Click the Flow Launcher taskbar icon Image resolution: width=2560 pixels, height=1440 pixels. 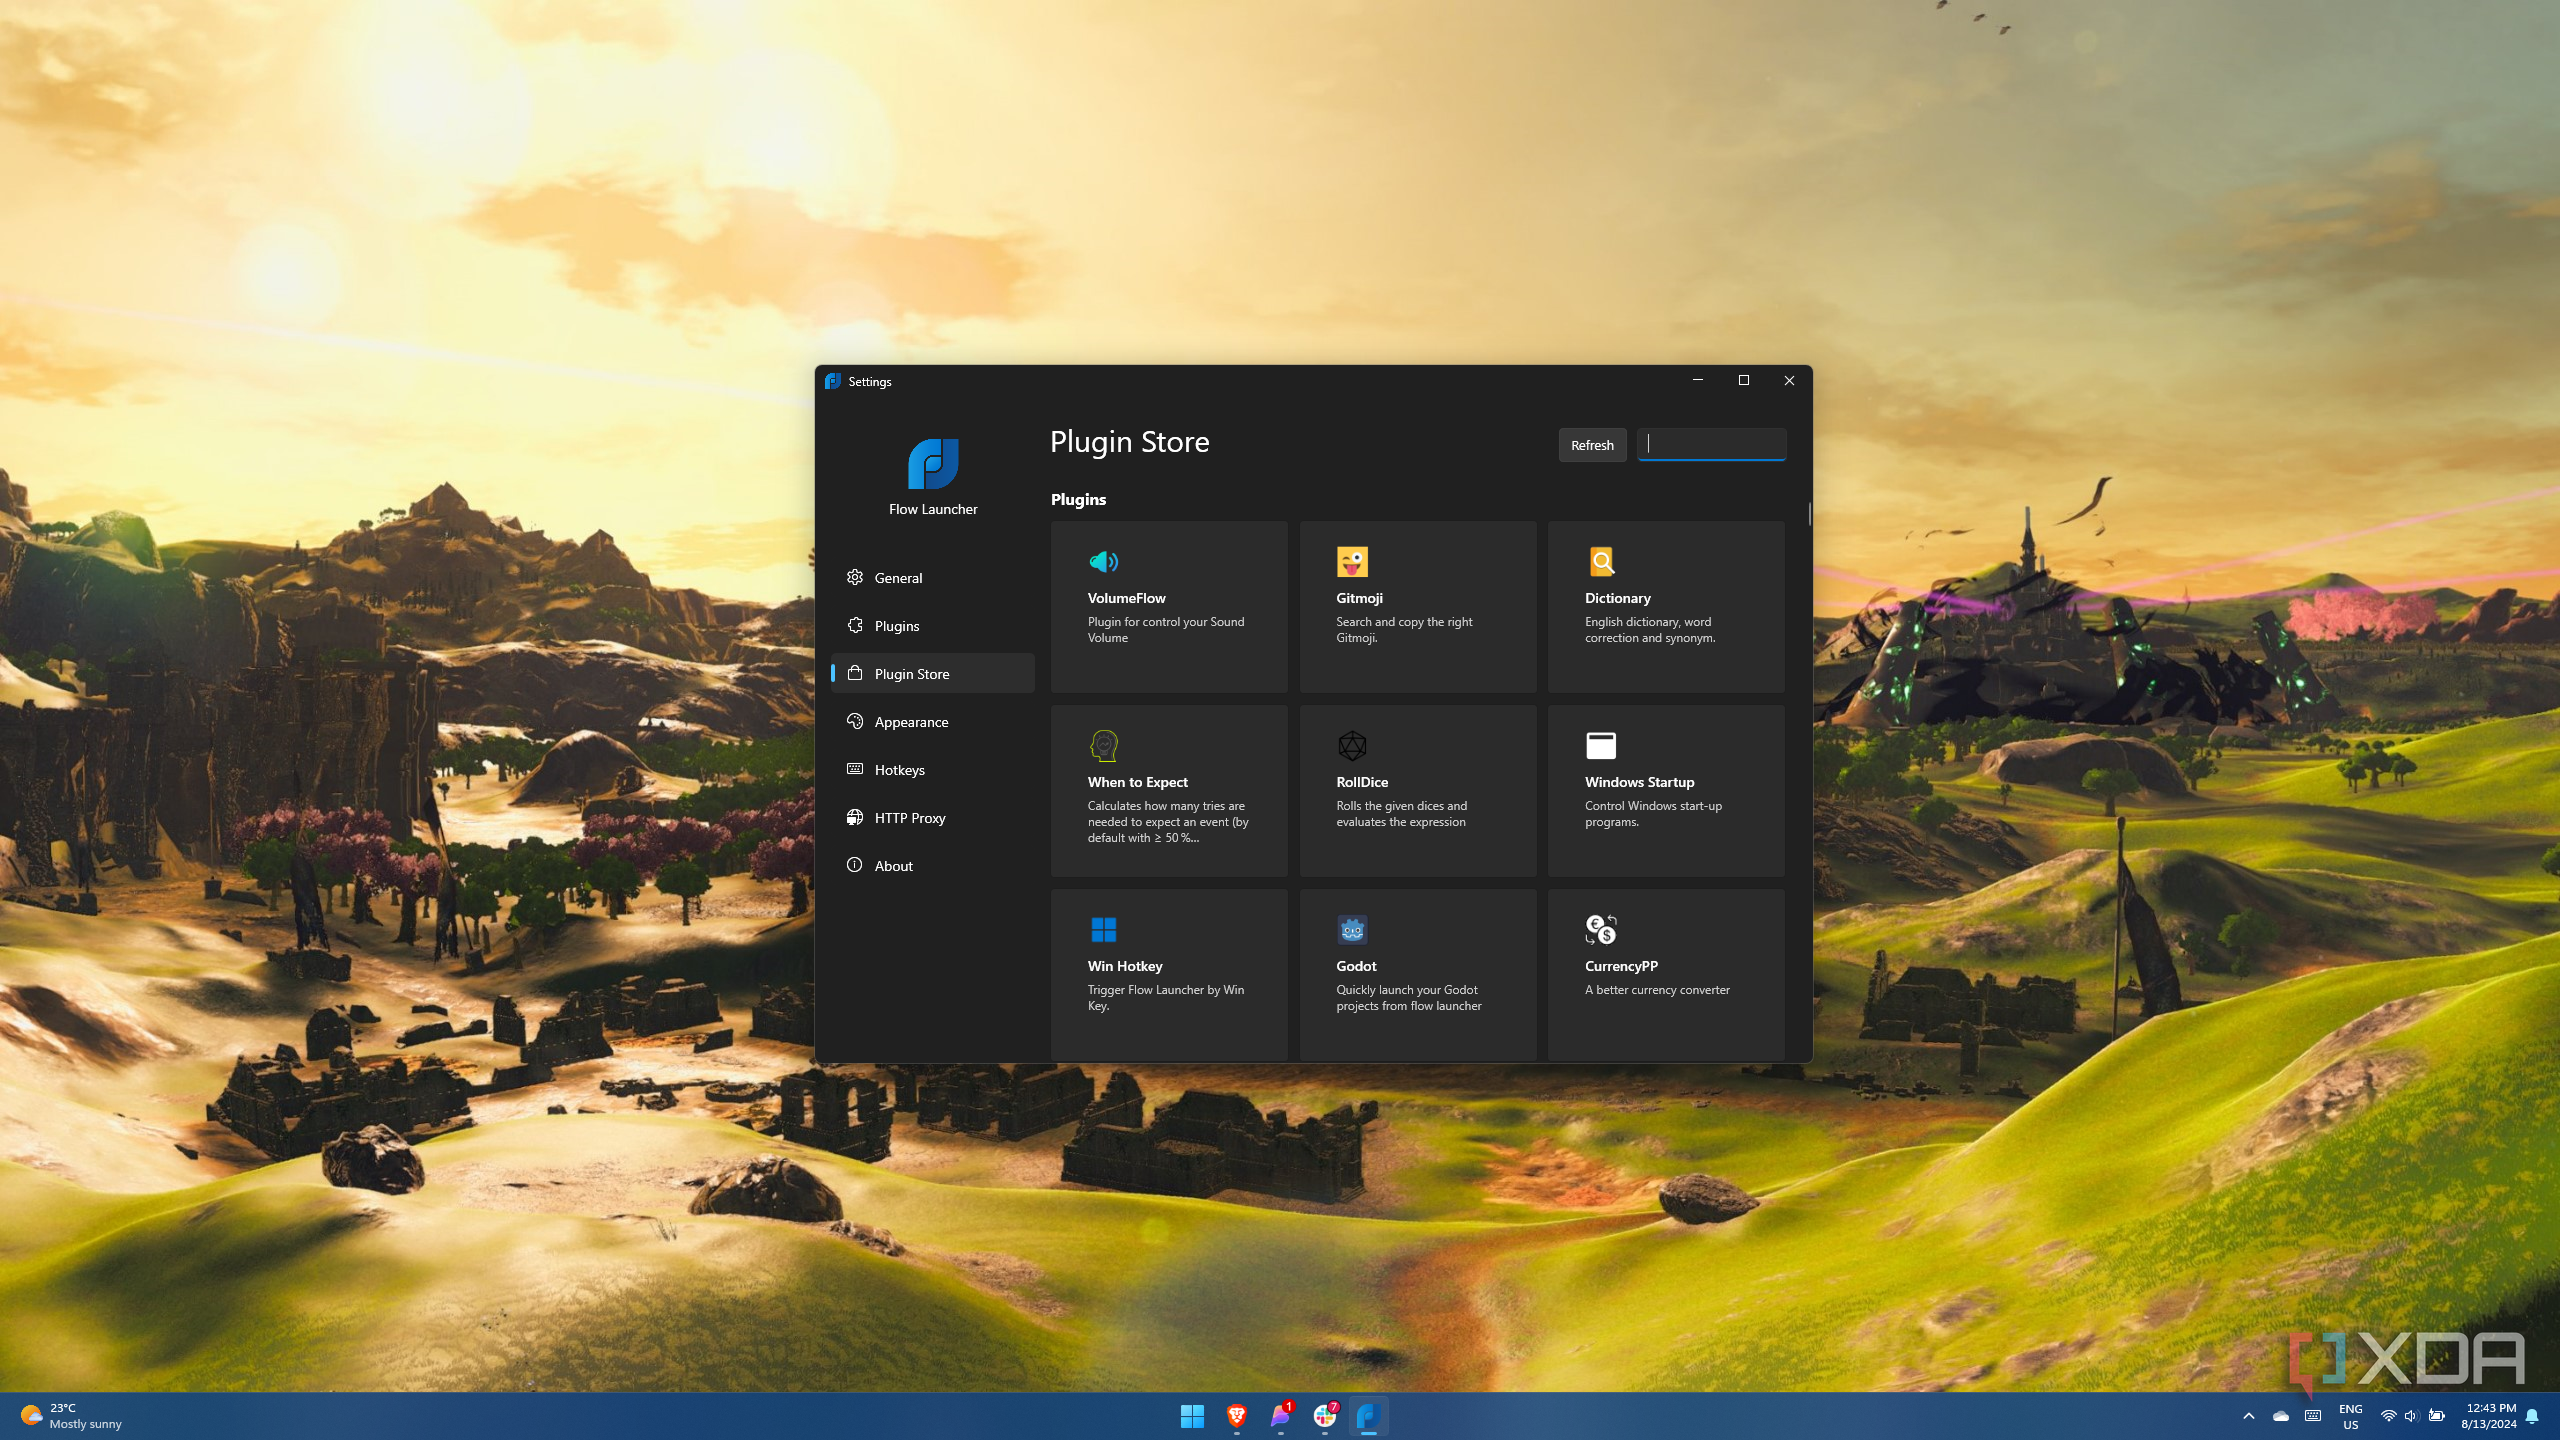[x=1368, y=1416]
